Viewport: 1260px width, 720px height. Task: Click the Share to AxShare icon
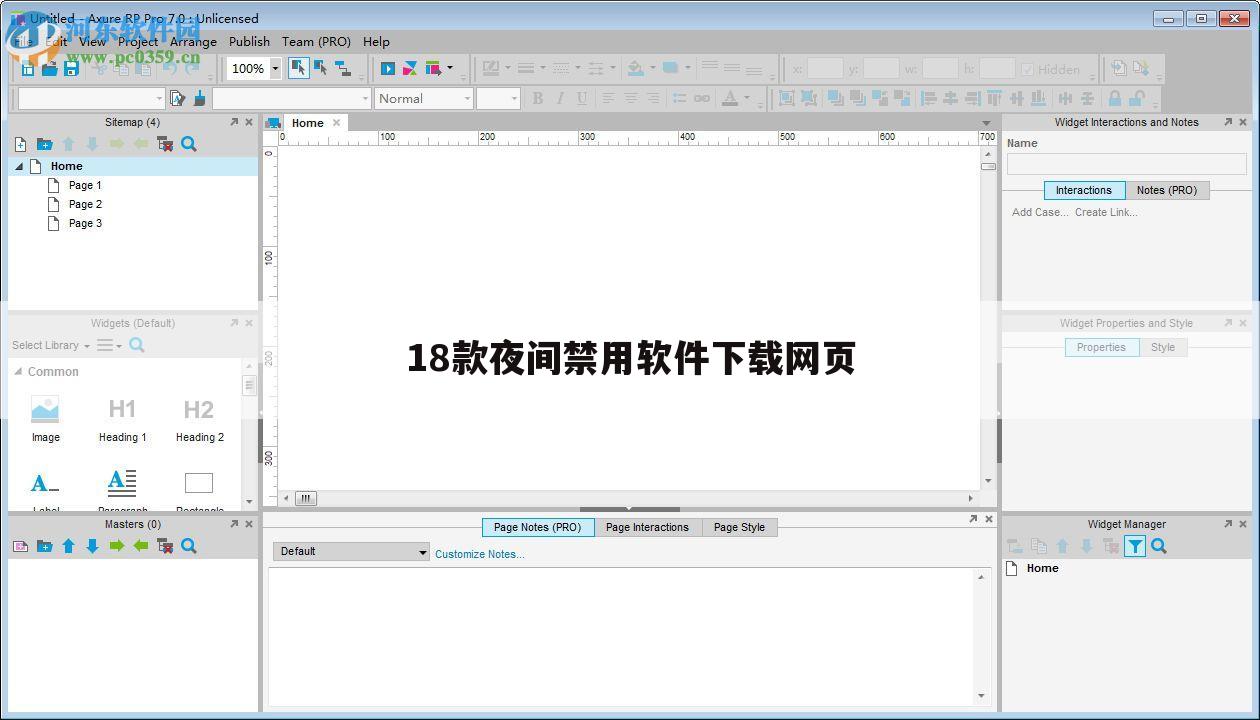[410, 68]
